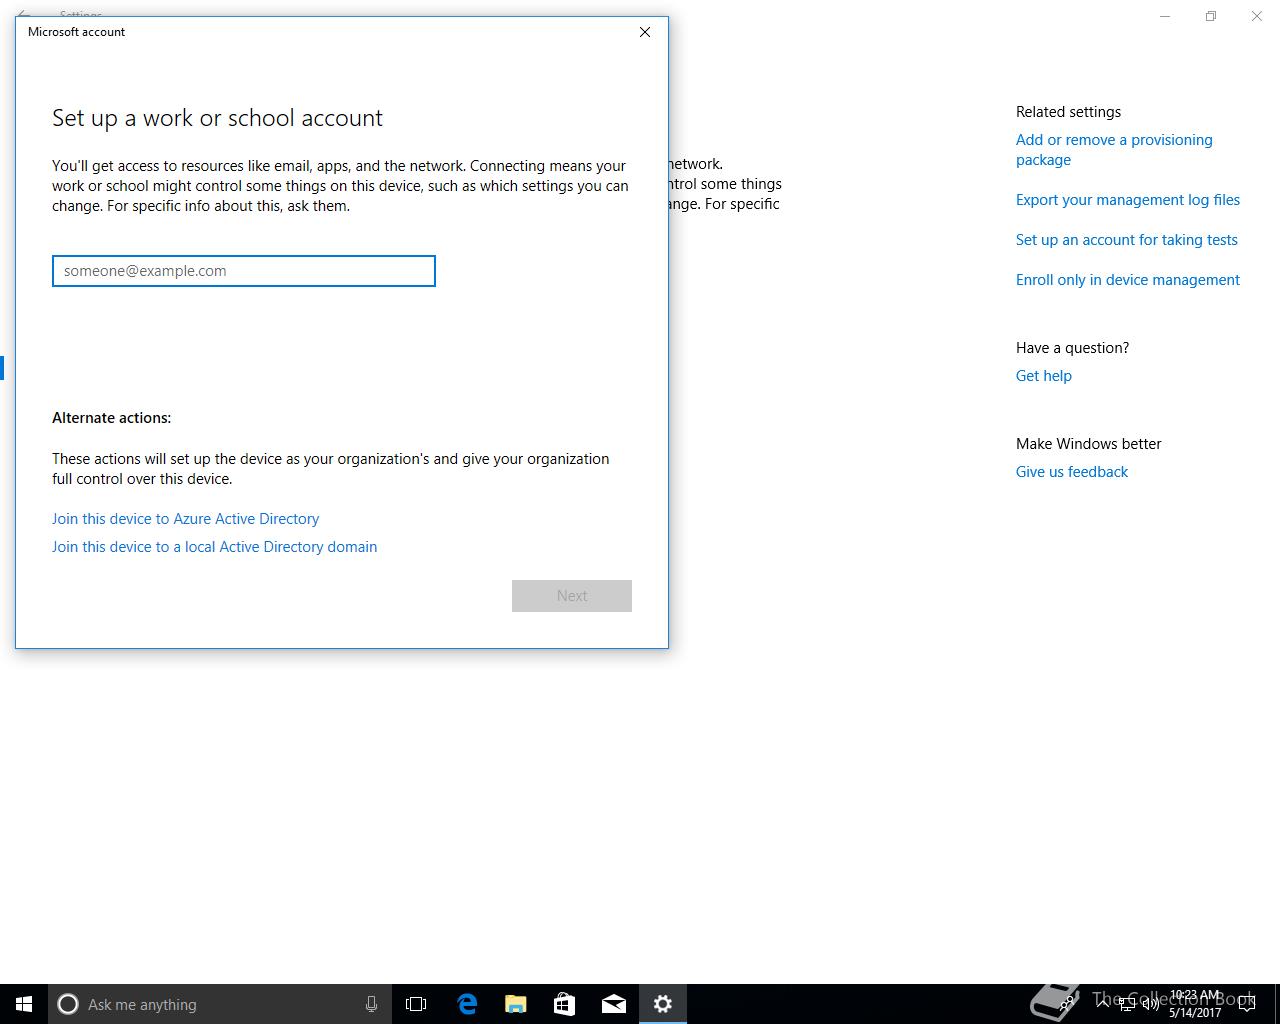Open the Windows Store taskbar icon
The height and width of the screenshot is (1024, 1280).
564,1004
